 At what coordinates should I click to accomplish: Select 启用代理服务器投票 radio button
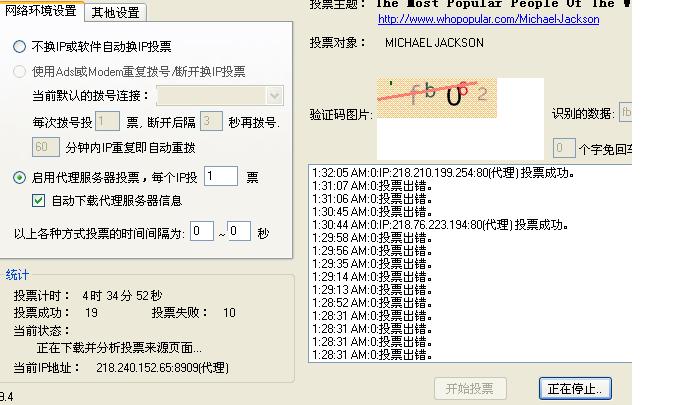point(20,178)
